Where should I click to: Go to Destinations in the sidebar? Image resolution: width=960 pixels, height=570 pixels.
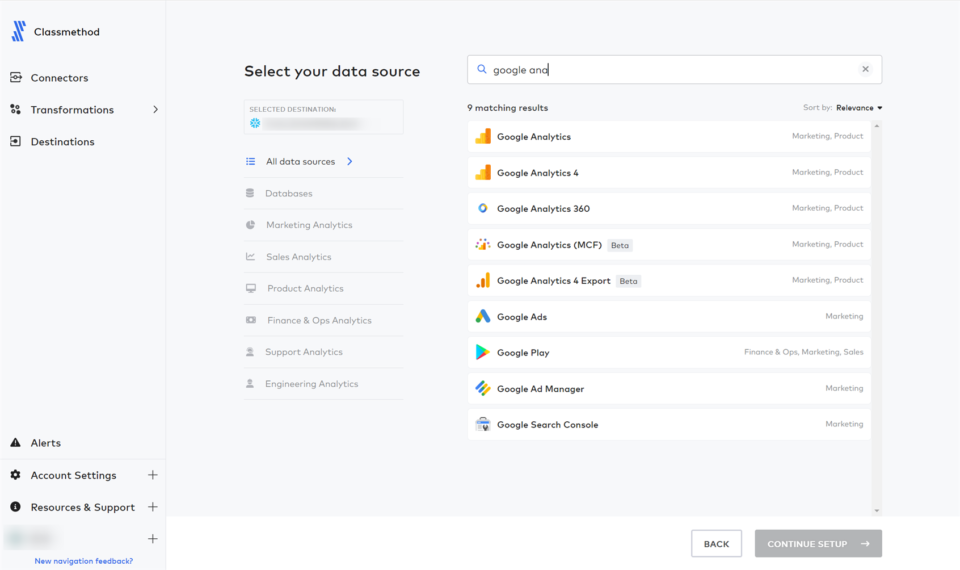pos(62,142)
